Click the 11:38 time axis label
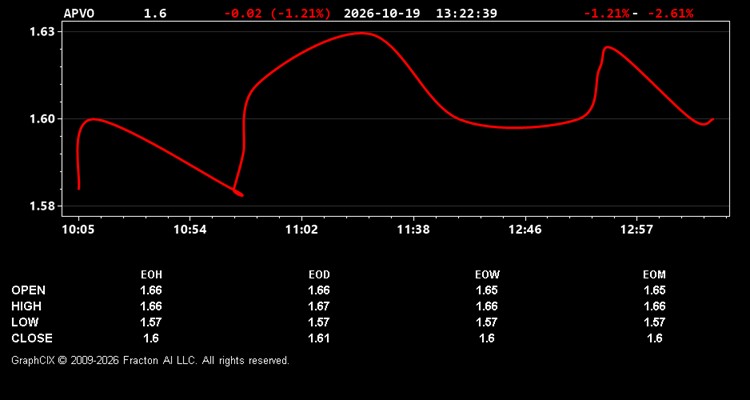This screenshot has width=750, height=400. tap(413, 230)
